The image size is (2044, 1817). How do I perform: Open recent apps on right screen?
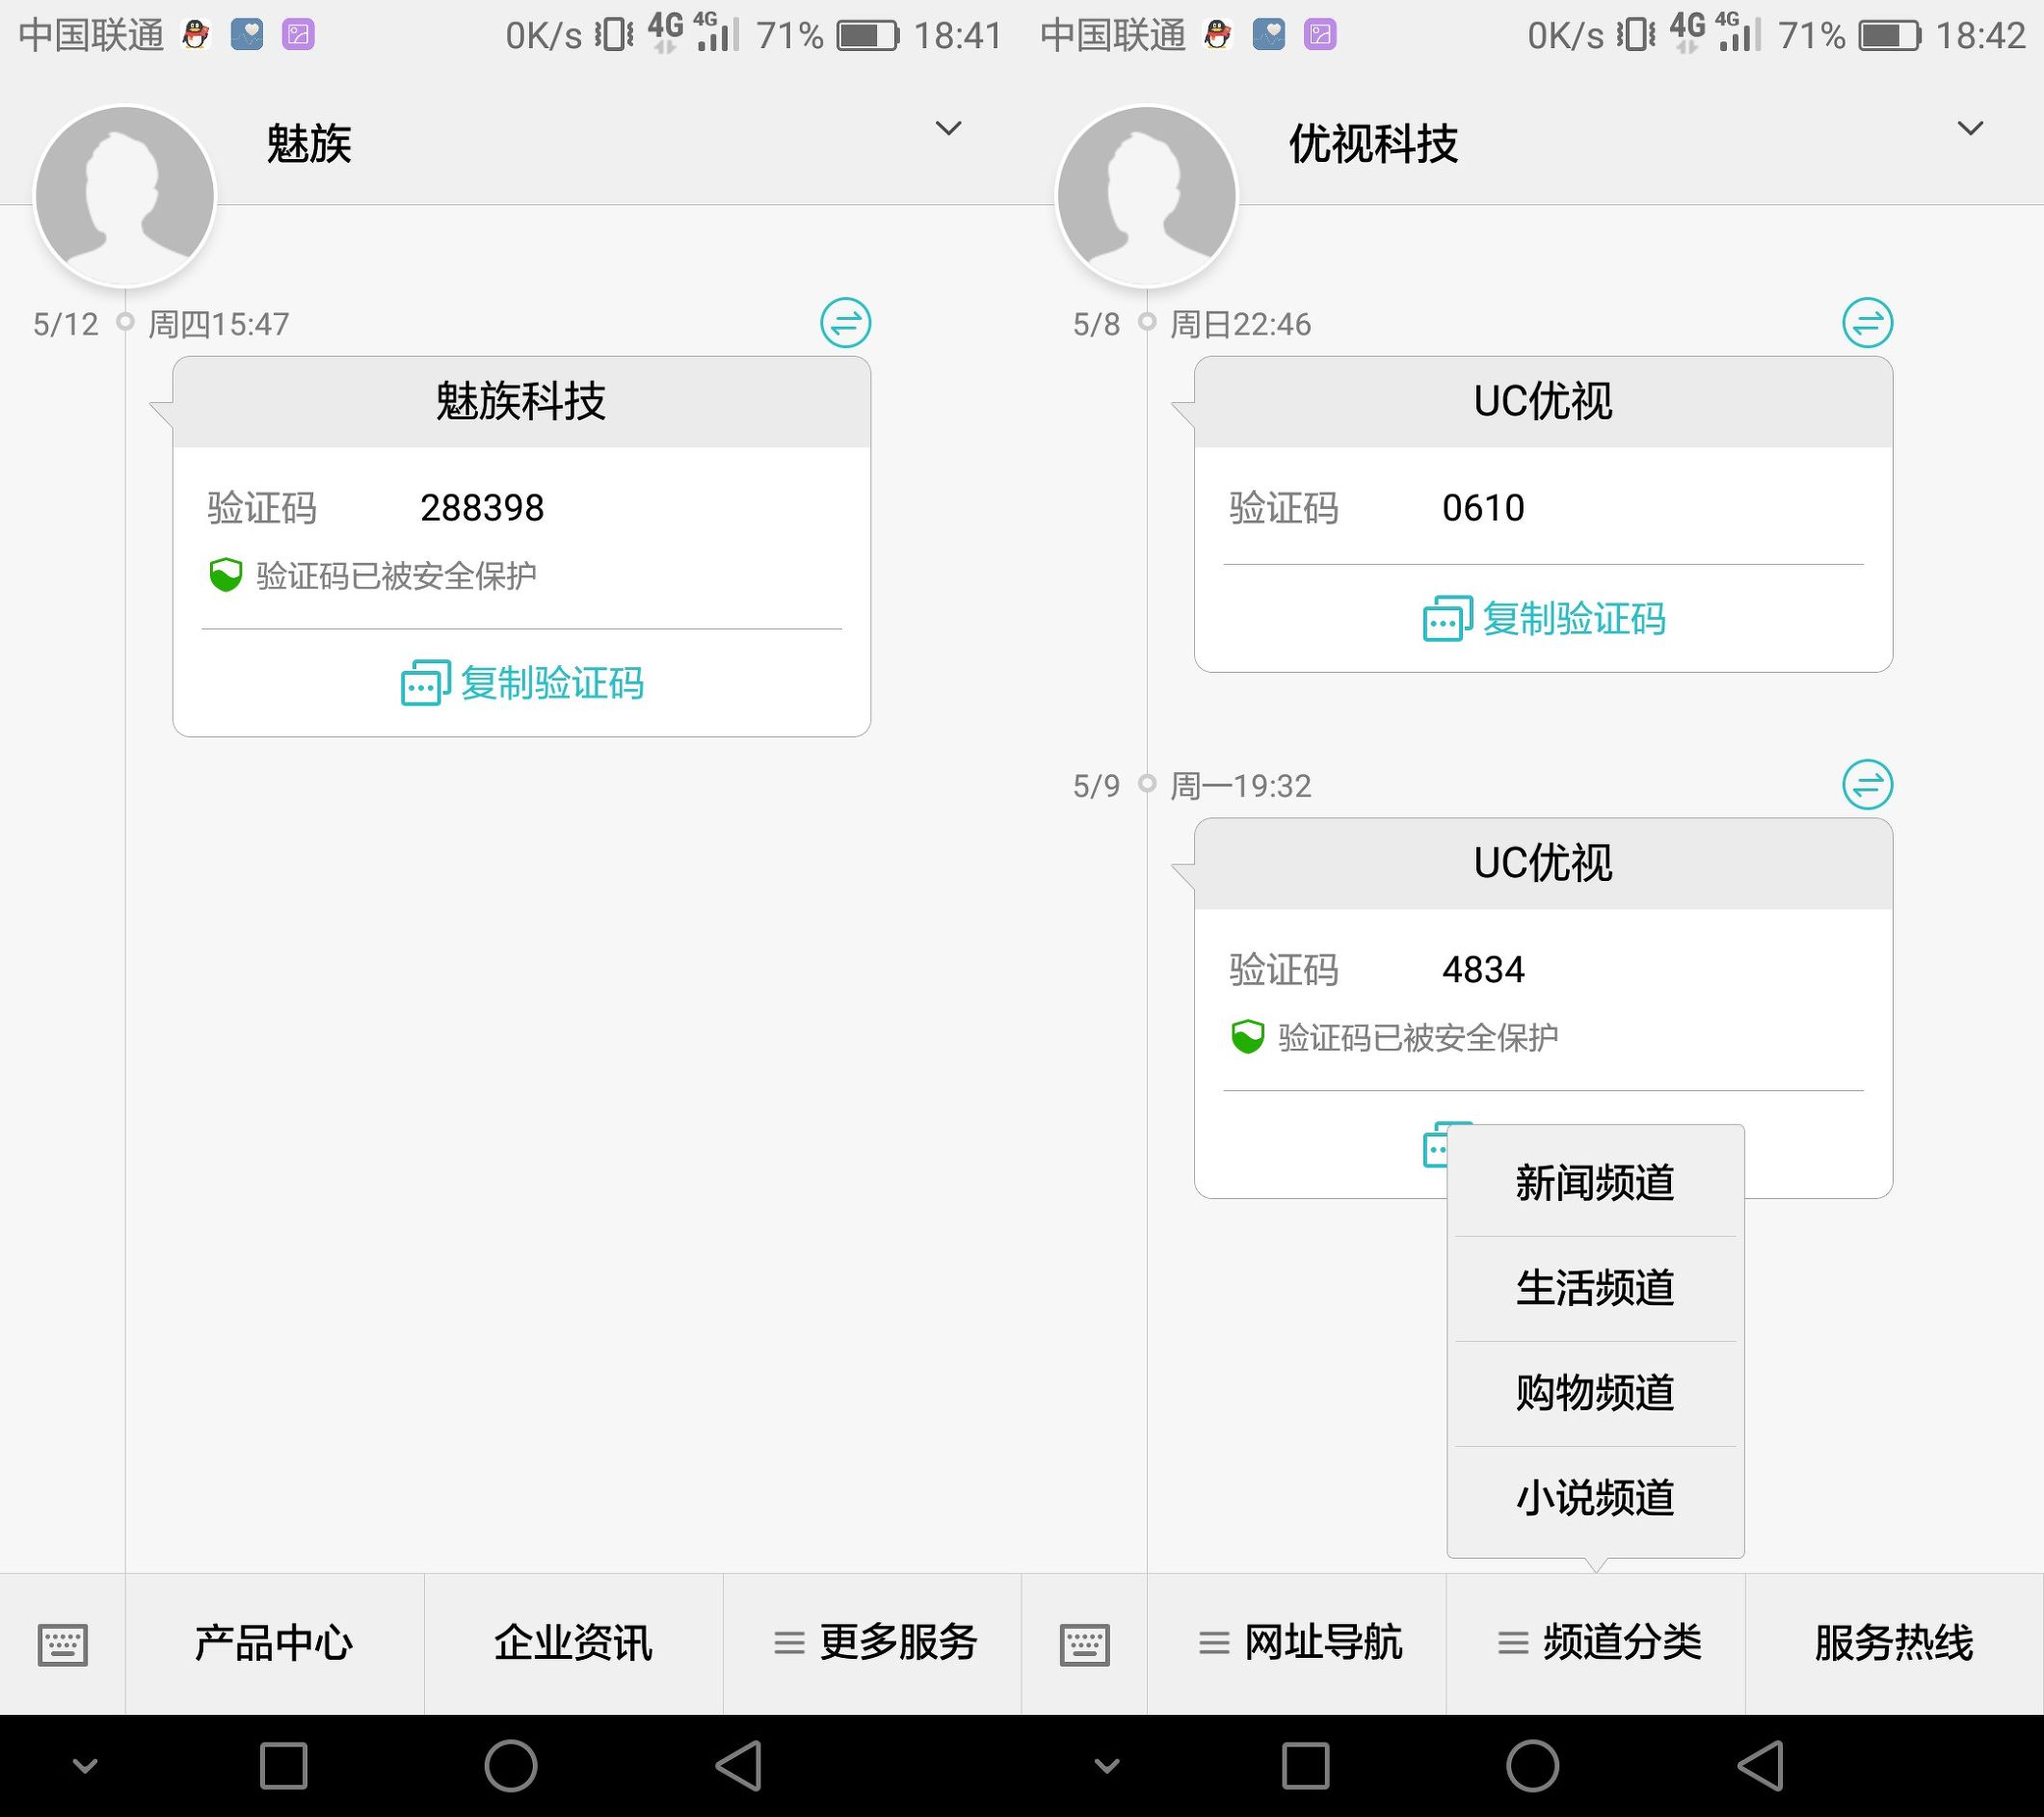pos(1306,1766)
